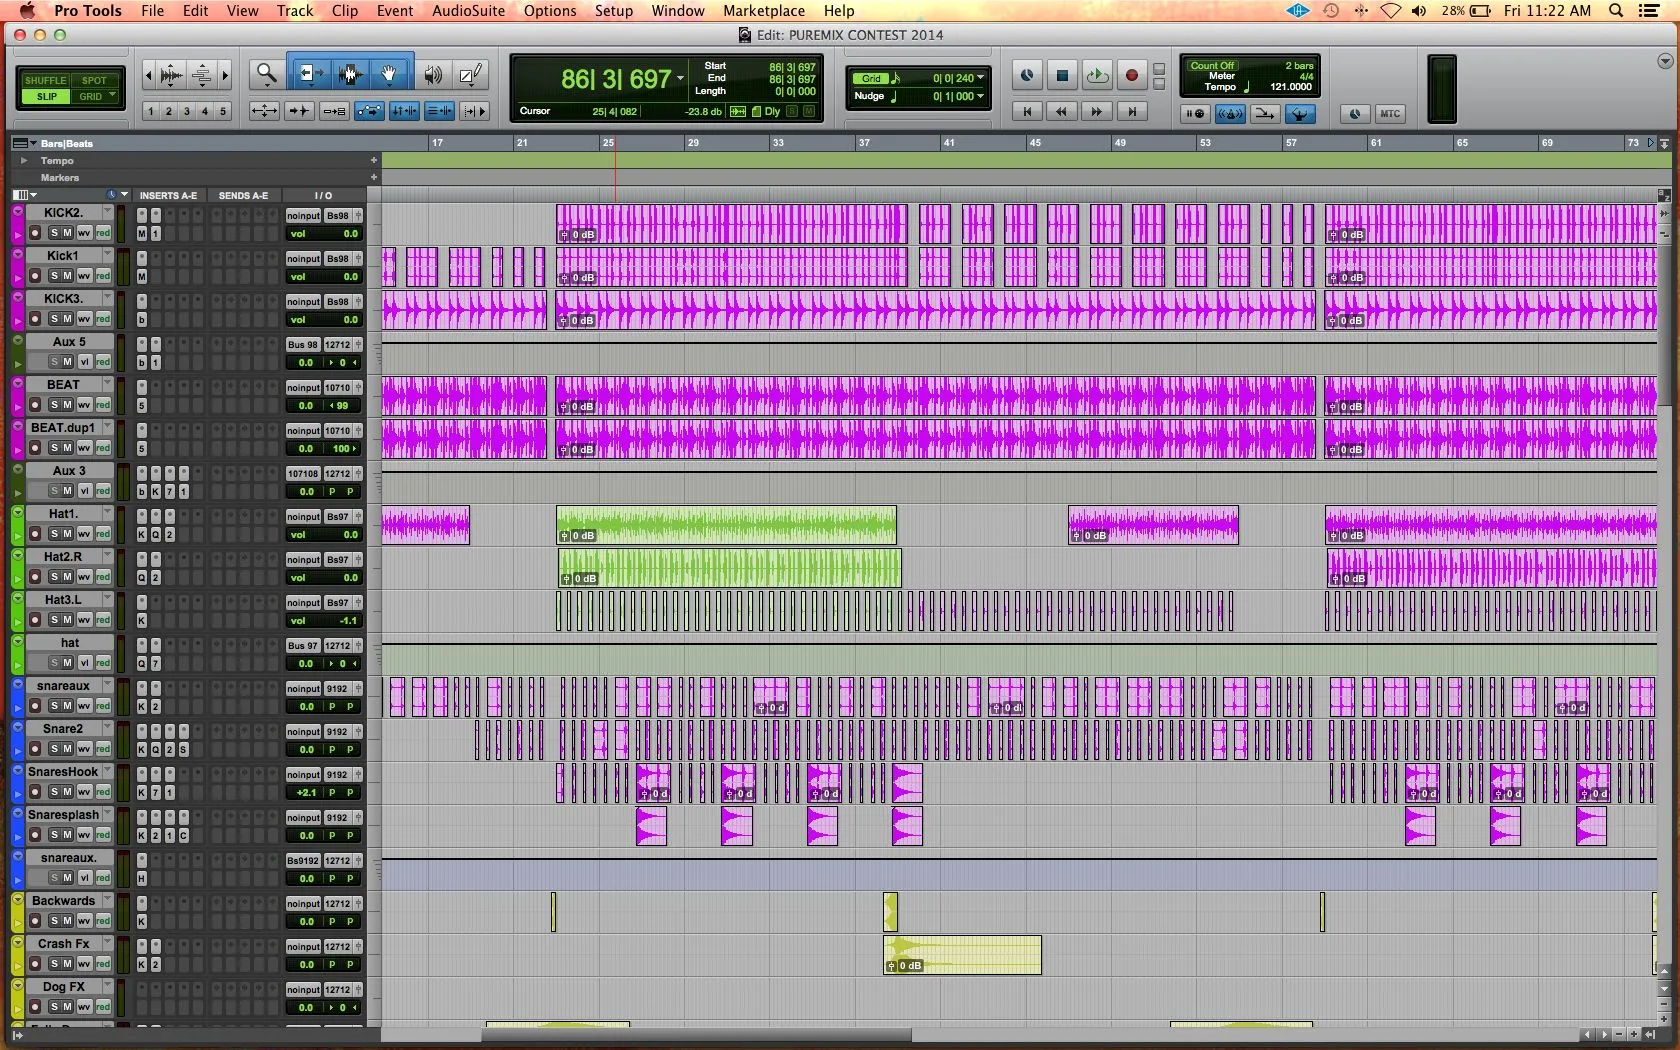Toggle Link Timeline and Edit Selection

point(404,111)
